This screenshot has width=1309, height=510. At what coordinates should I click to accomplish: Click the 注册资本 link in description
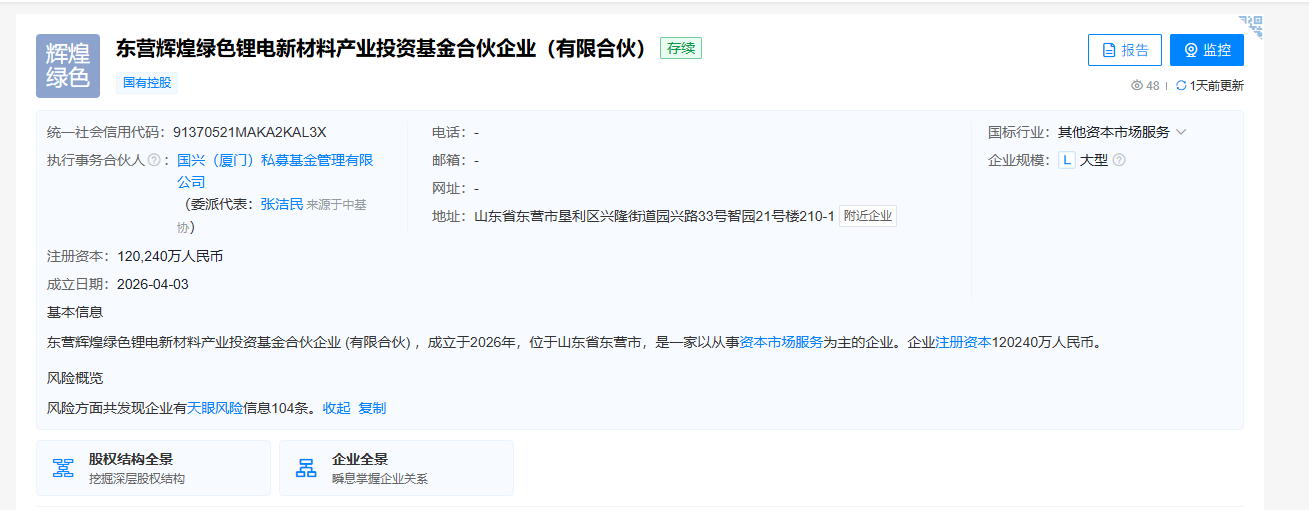coord(963,342)
